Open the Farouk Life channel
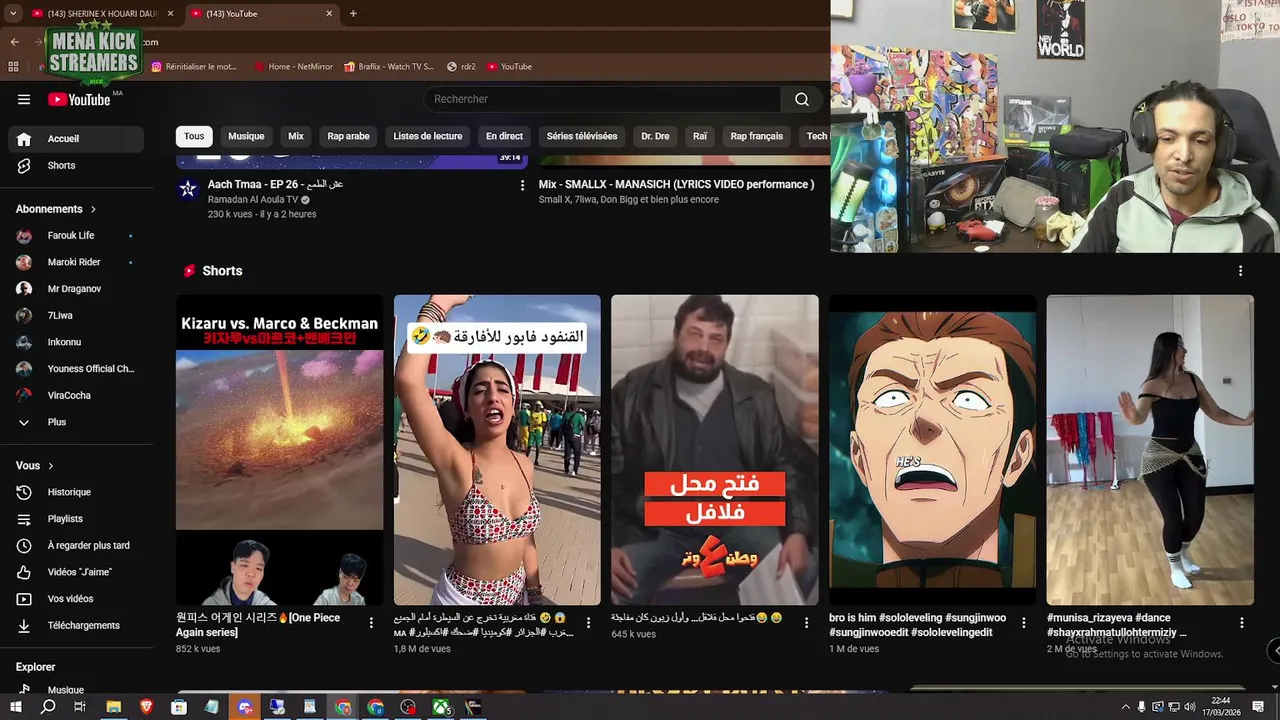The height and width of the screenshot is (720, 1280). click(x=76, y=236)
